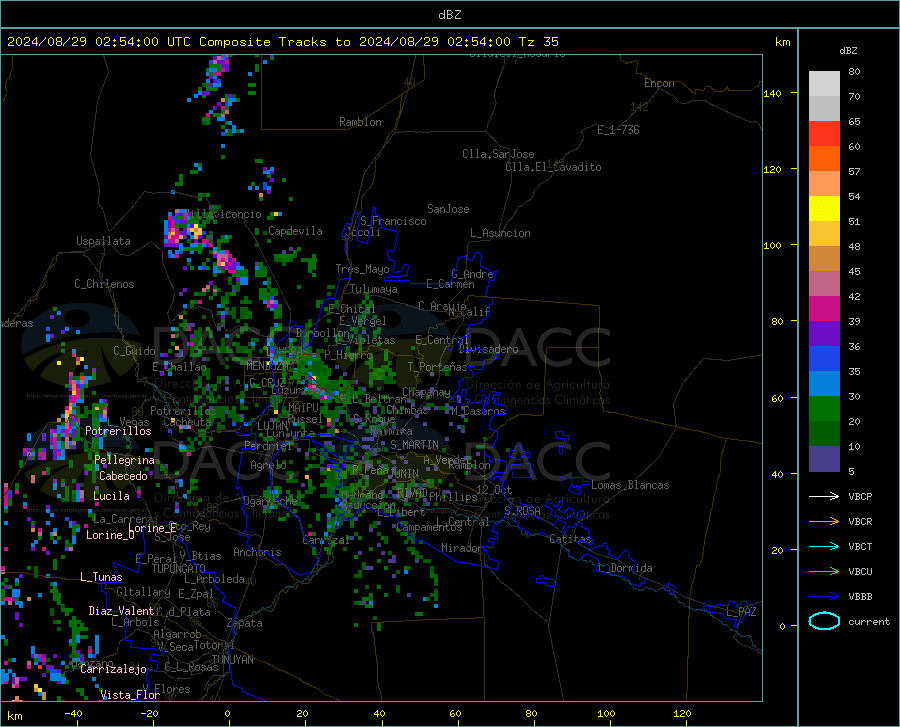This screenshot has width=900, height=727.
Task: Click the Encon place label
Action: pyautogui.click(x=659, y=84)
